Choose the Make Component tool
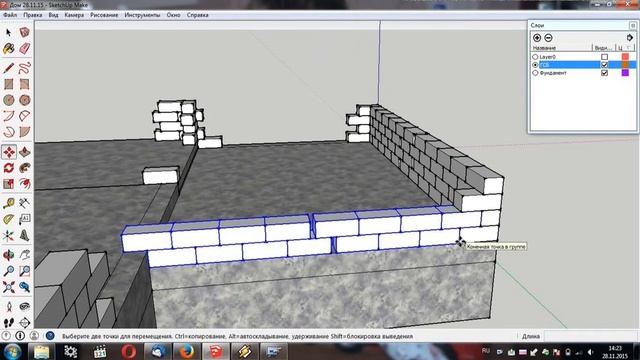Viewport: 640px width, 360px height. [24, 32]
